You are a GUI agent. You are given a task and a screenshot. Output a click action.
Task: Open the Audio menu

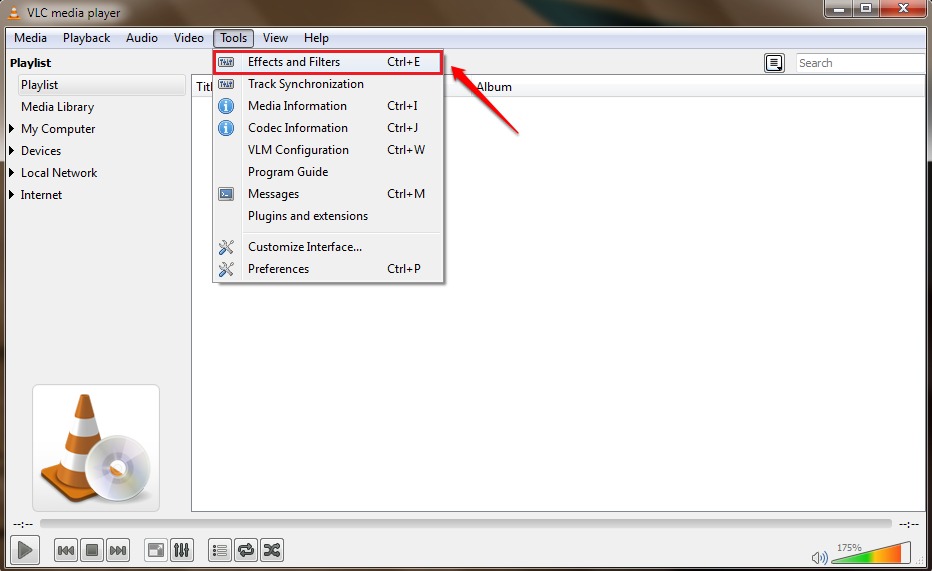point(141,38)
